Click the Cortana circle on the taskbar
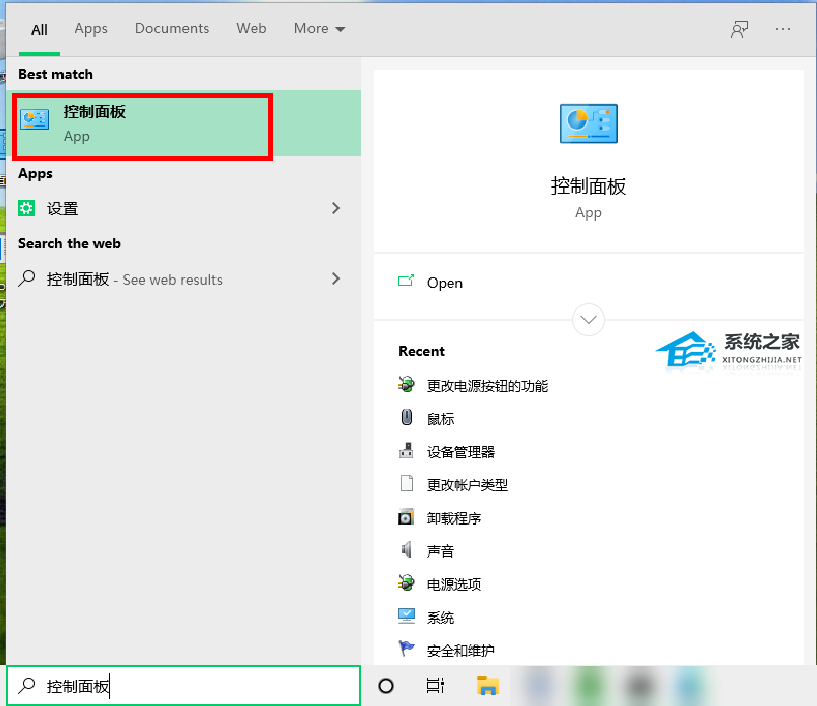Image resolution: width=817 pixels, height=706 pixels. pos(386,686)
